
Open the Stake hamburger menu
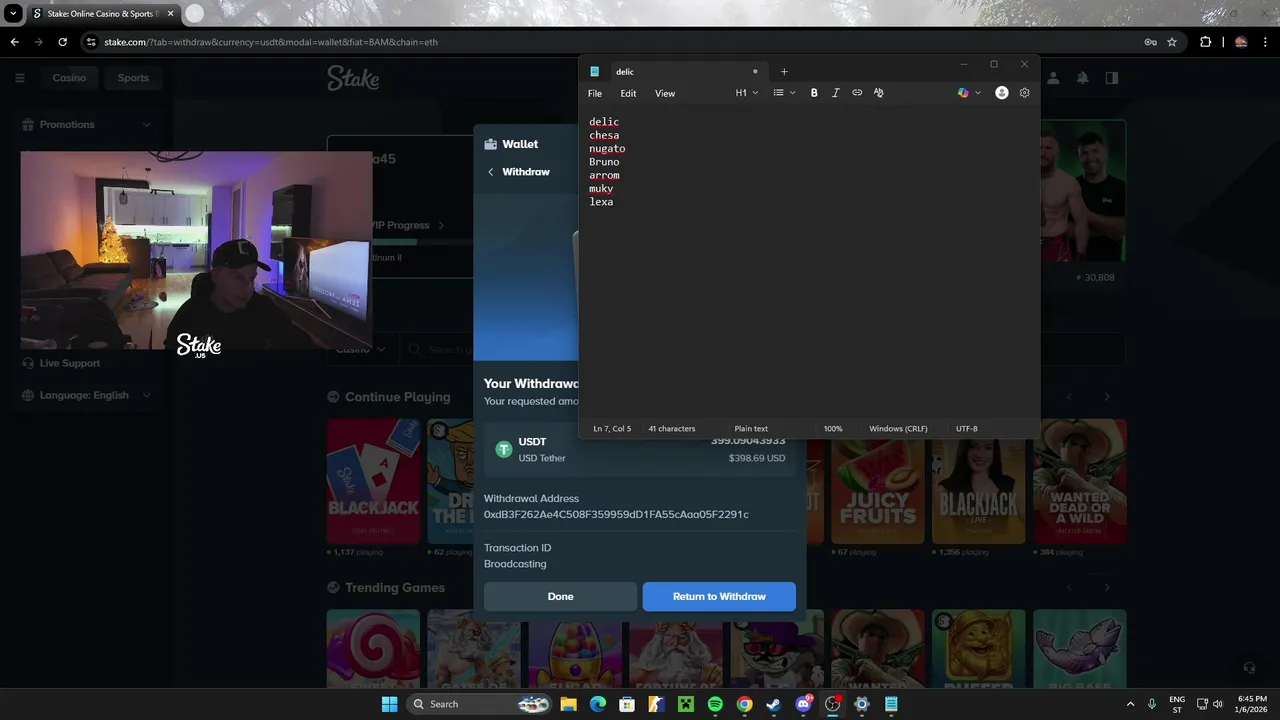[20, 78]
